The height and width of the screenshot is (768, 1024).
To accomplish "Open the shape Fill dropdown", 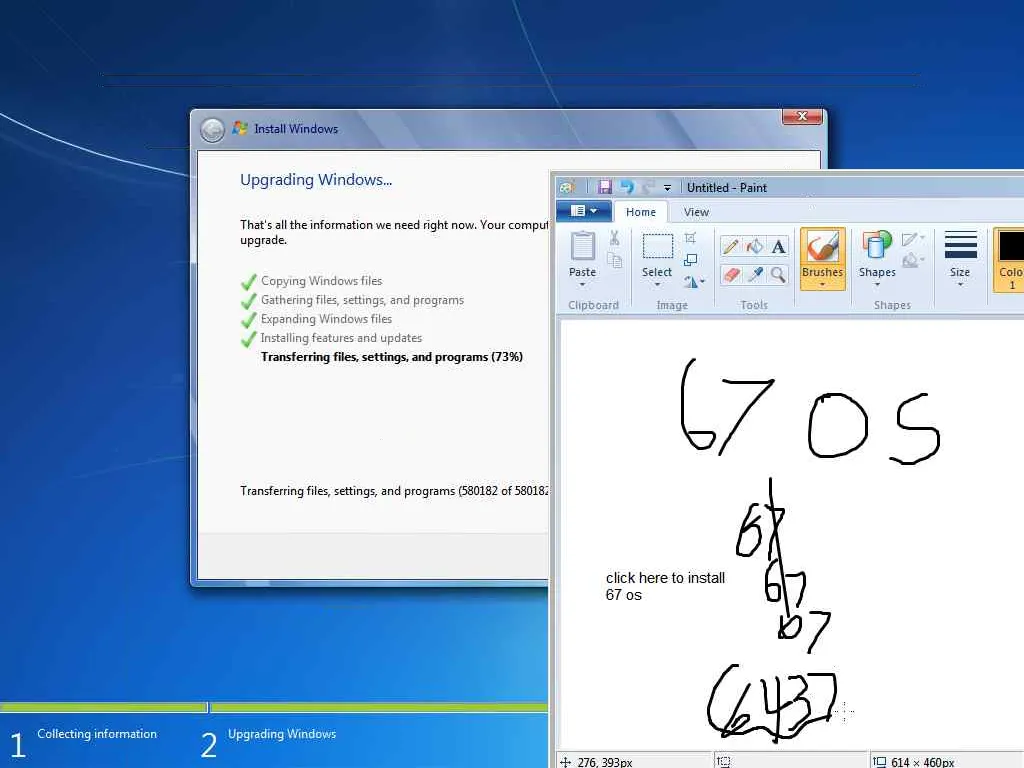I will (x=913, y=261).
